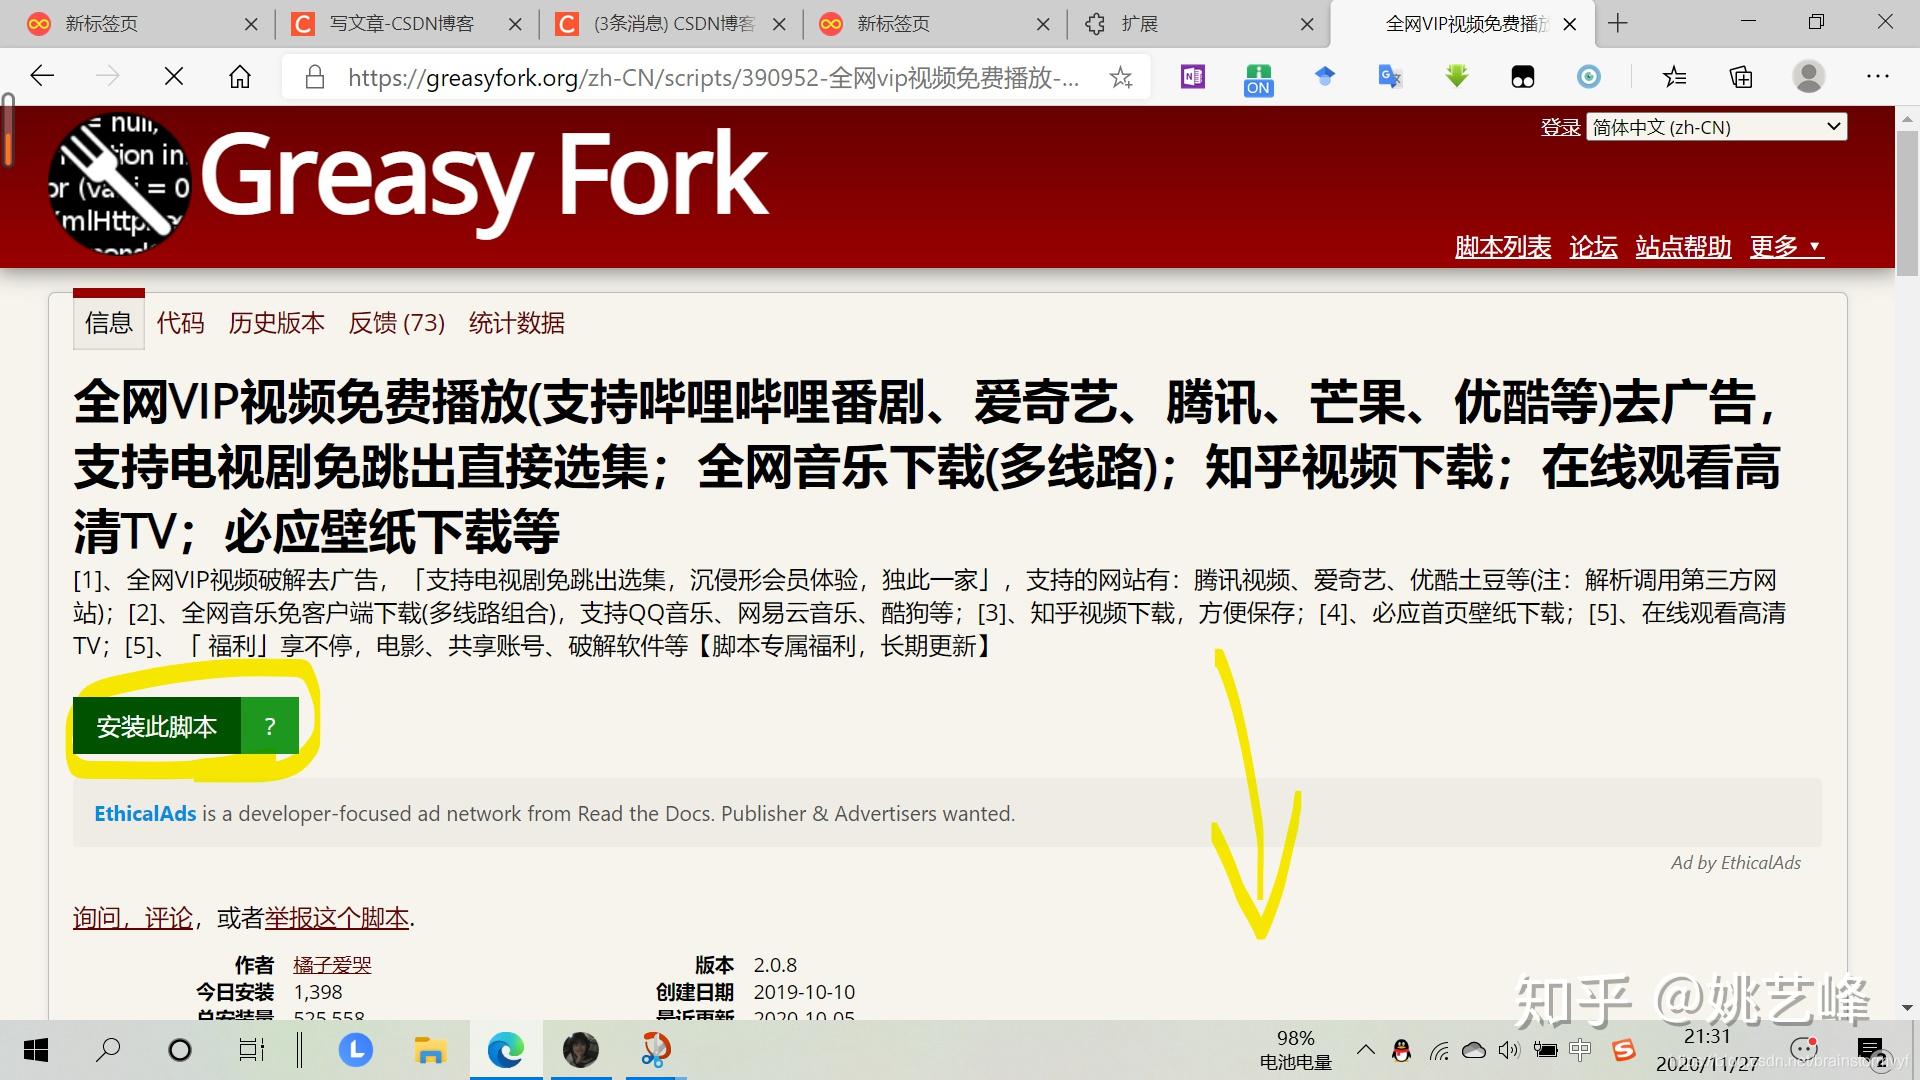Open the 脚本列表 link
This screenshot has height=1080, width=1920.
click(x=1502, y=246)
